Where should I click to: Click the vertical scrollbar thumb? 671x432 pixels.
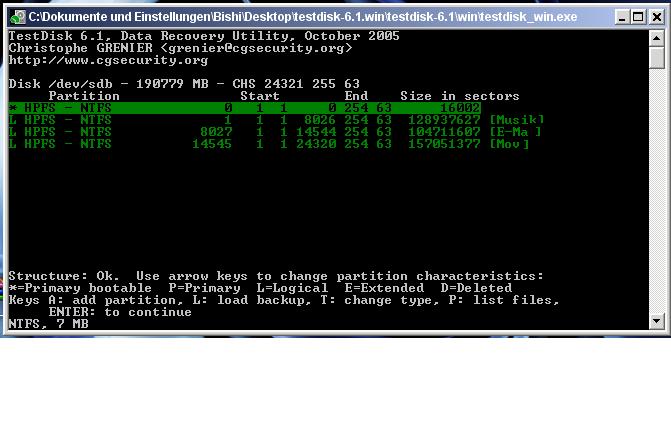(x=656, y=57)
